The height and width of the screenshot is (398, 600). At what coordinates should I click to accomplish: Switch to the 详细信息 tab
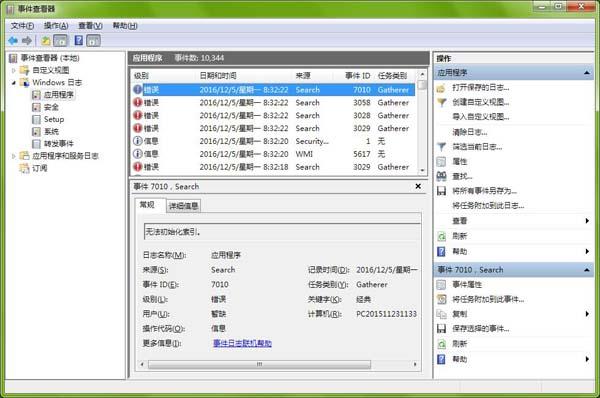point(184,206)
